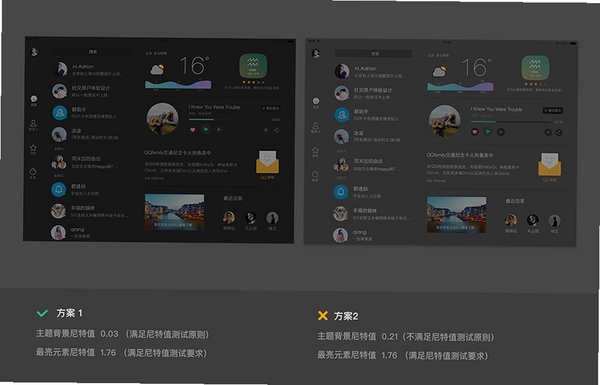Like the song with the heart icon in gray 方案2

tap(474, 132)
